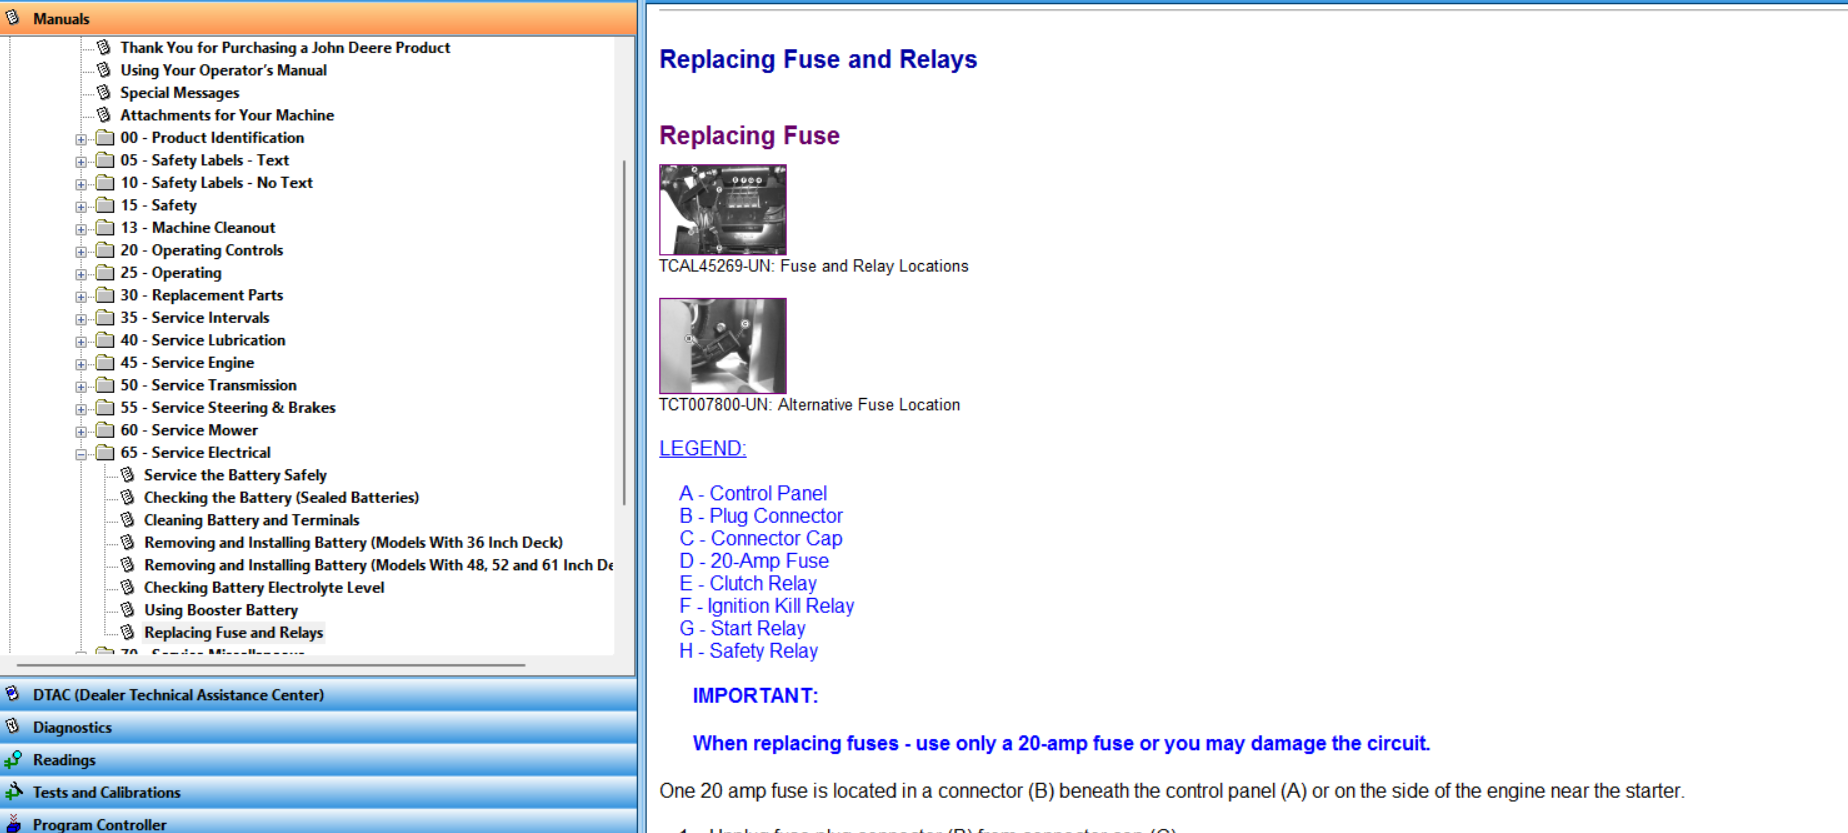Screen dimensions: 1848x833
Task: Click document icon beside Checking the Battery (Sealed Batteries)
Action: pos(128,497)
